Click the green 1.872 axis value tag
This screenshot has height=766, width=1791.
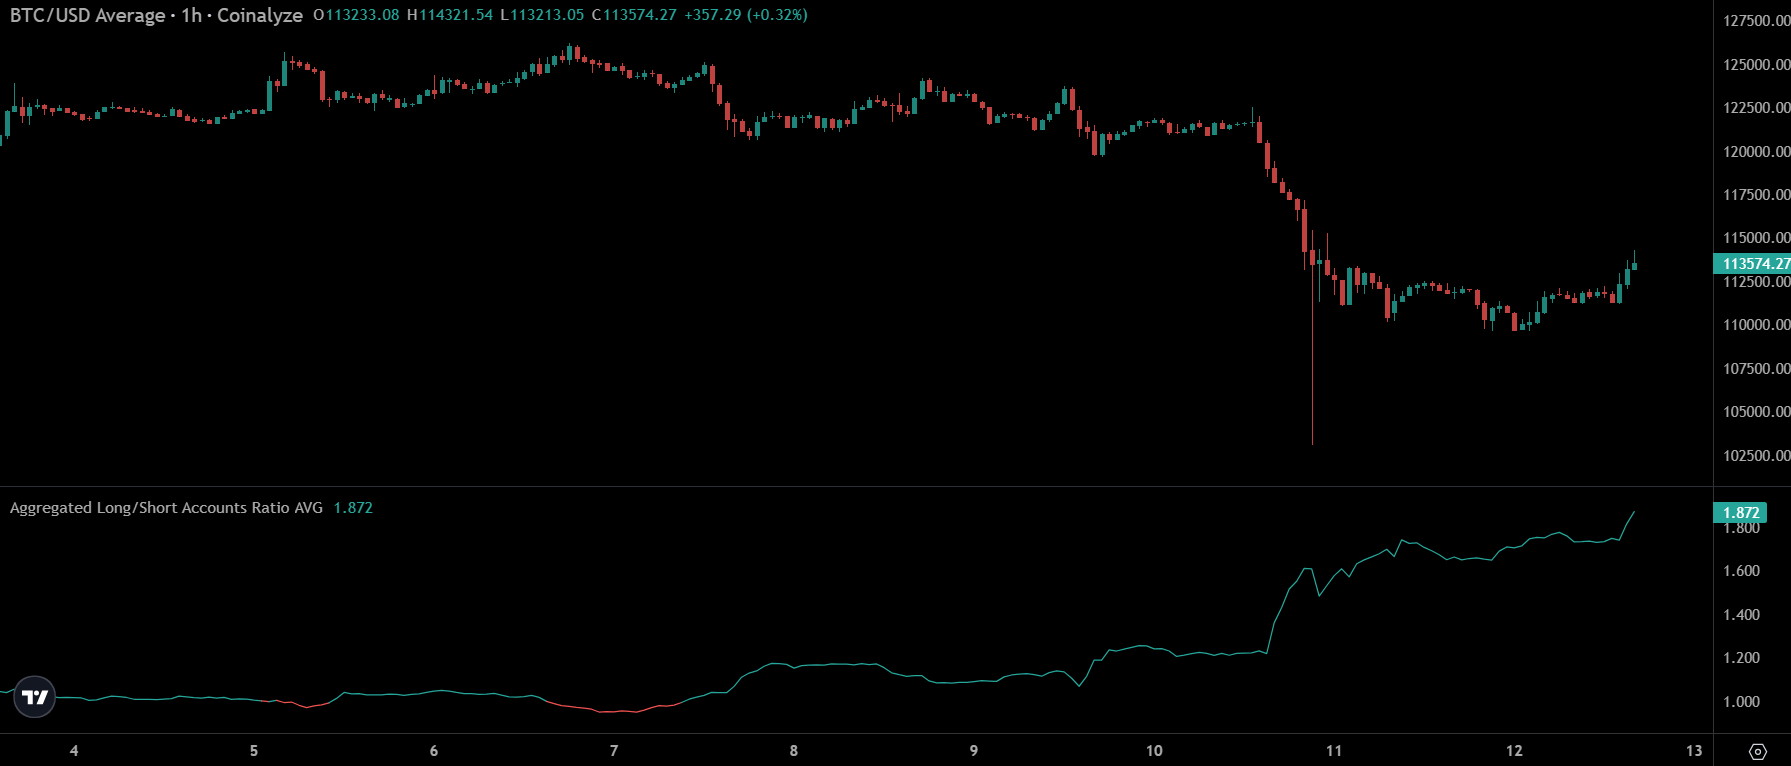[1740, 513]
